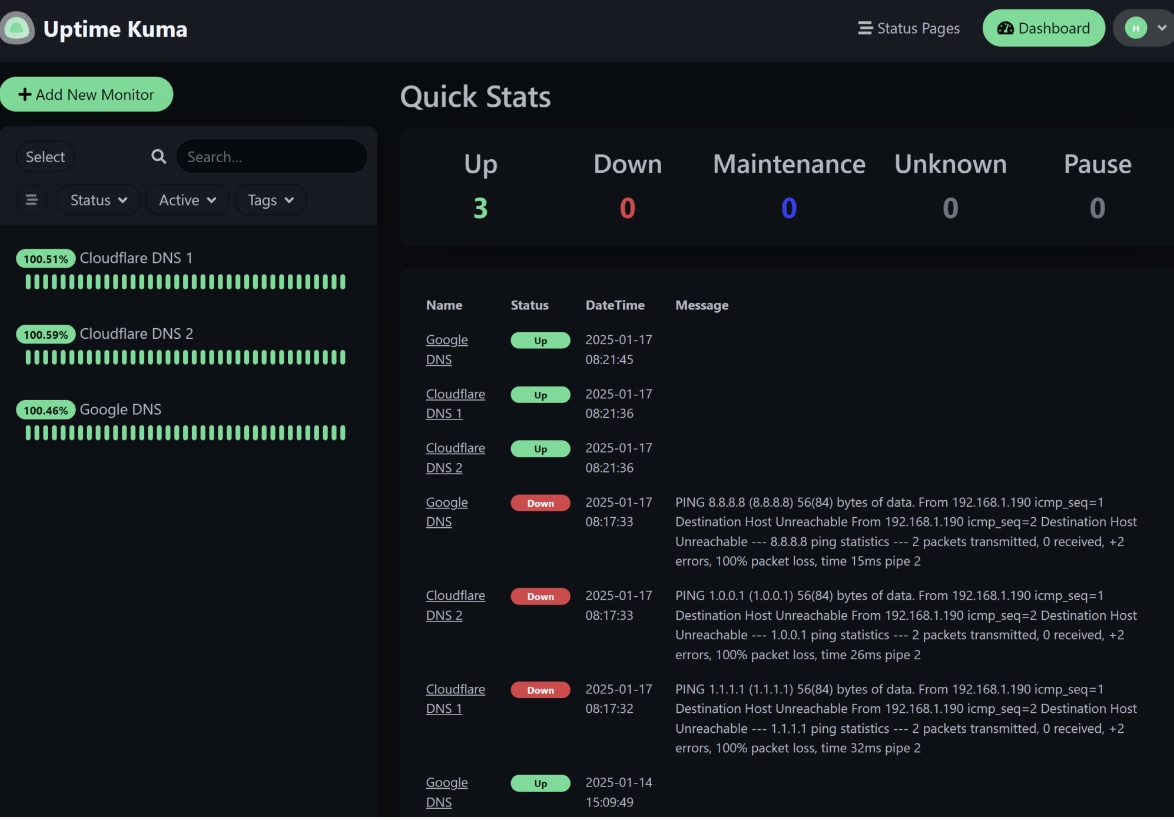
Task: Select Cloudflare DNS 2 monitor in sidebar
Action: pyautogui.click(x=136, y=333)
